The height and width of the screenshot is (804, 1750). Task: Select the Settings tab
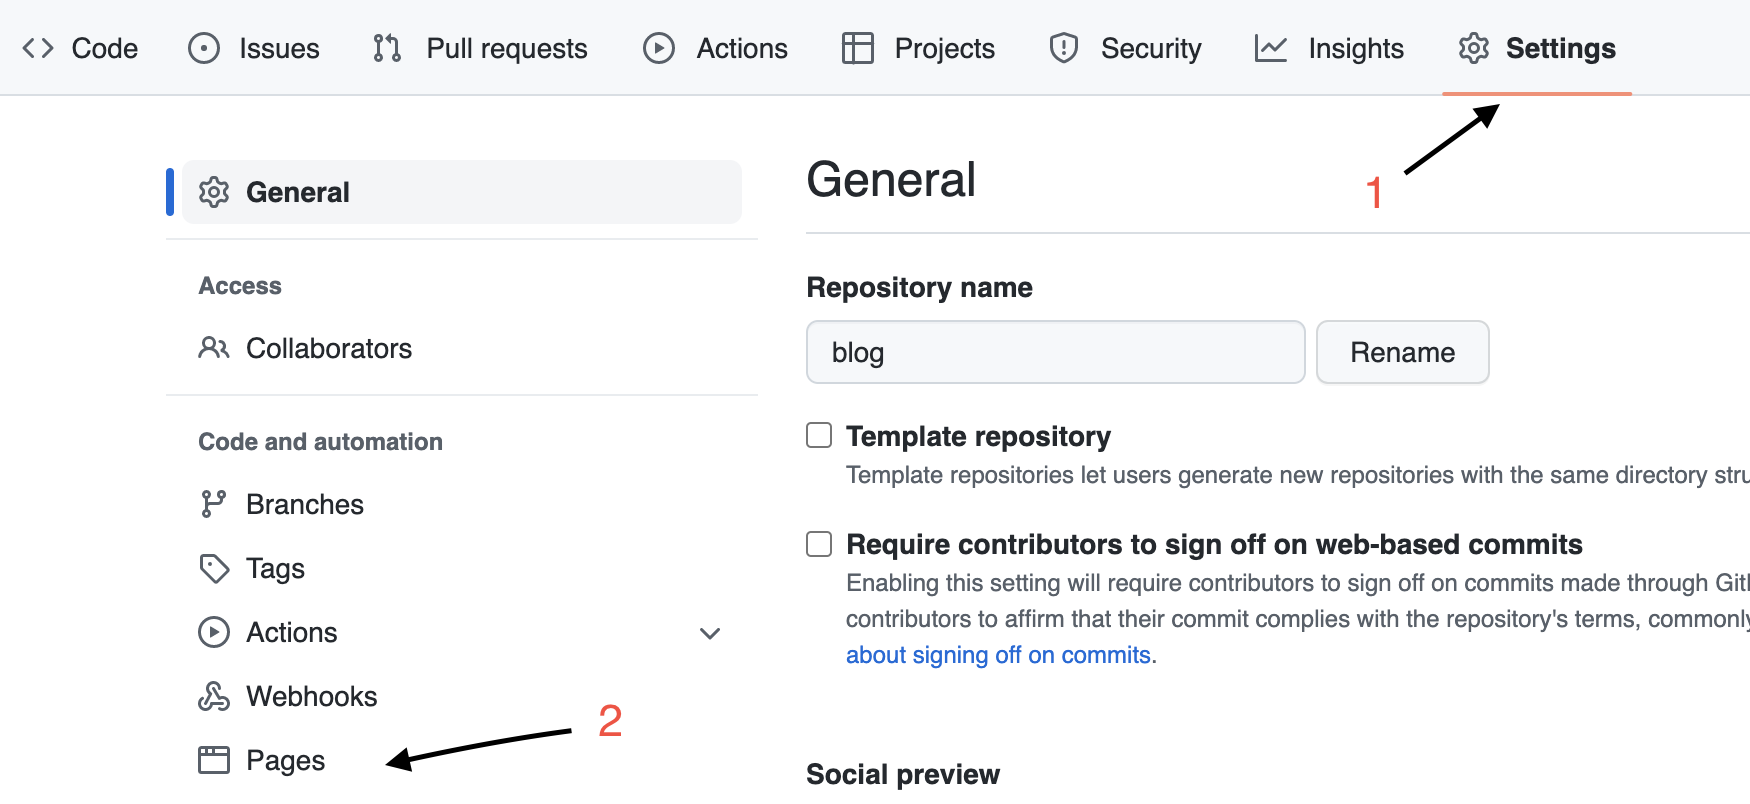coord(1537,48)
